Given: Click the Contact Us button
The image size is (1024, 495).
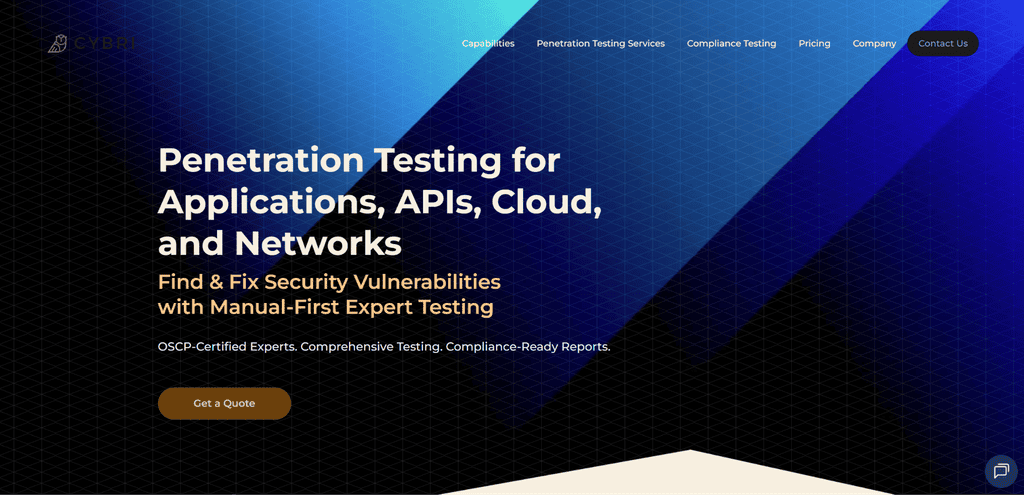Looking at the screenshot, I should click(943, 43).
